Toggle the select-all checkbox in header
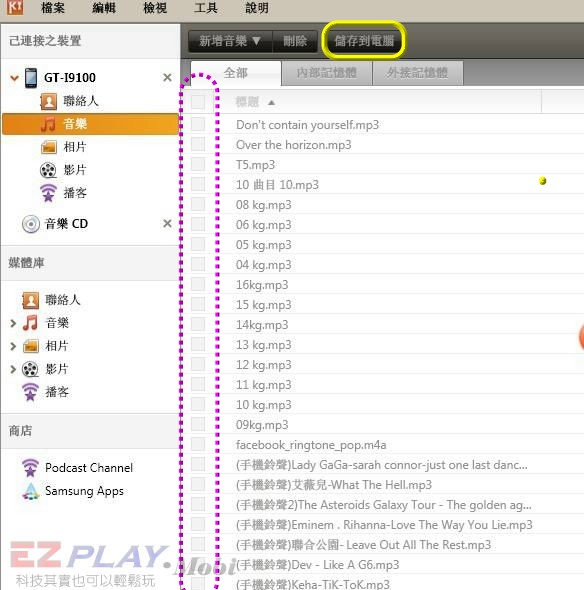This screenshot has height=590, width=584. click(x=198, y=102)
